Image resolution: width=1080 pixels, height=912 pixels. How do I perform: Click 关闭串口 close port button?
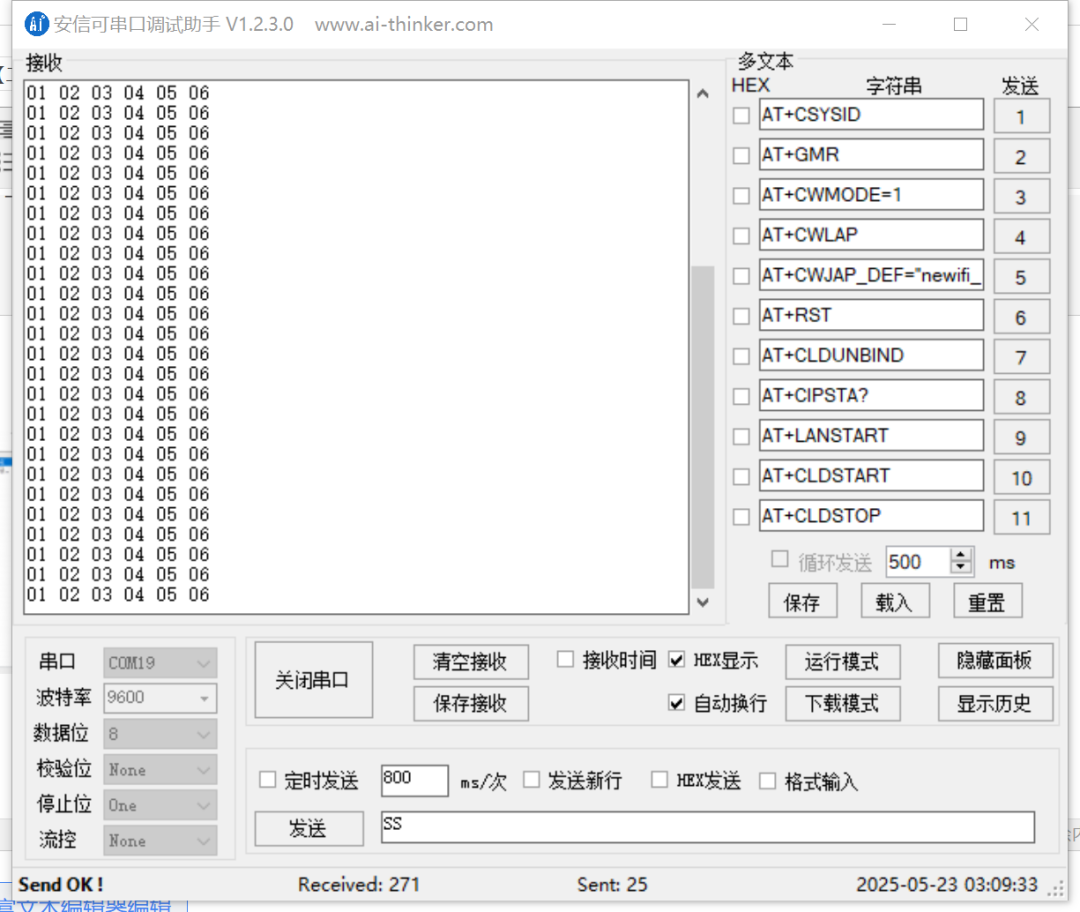click(x=313, y=680)
